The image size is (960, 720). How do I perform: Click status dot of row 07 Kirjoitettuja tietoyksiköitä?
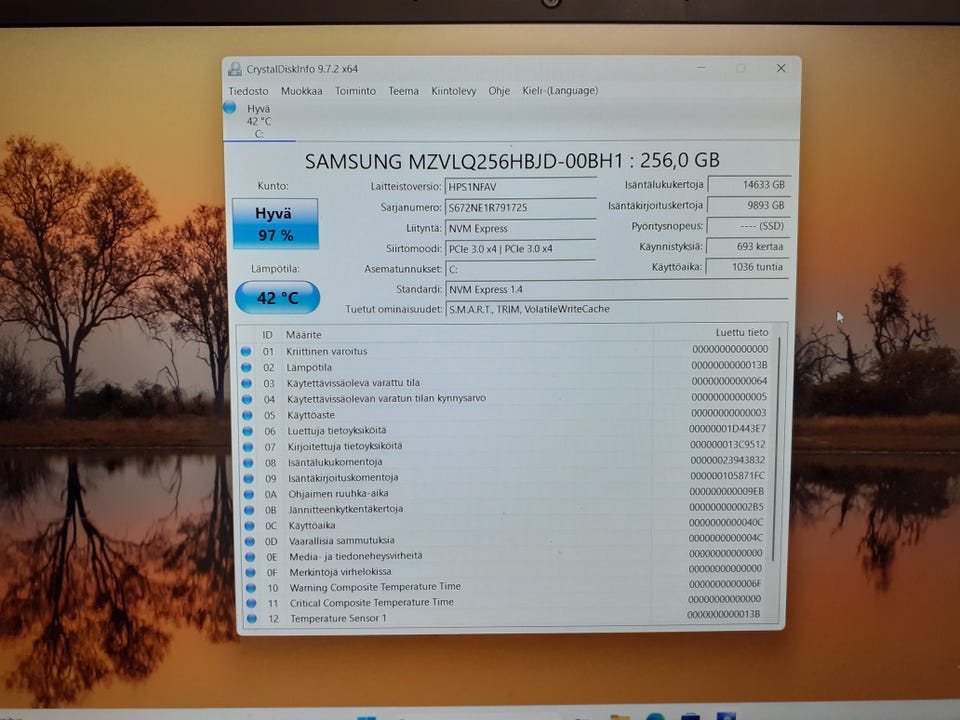click(x=248, y=447)
